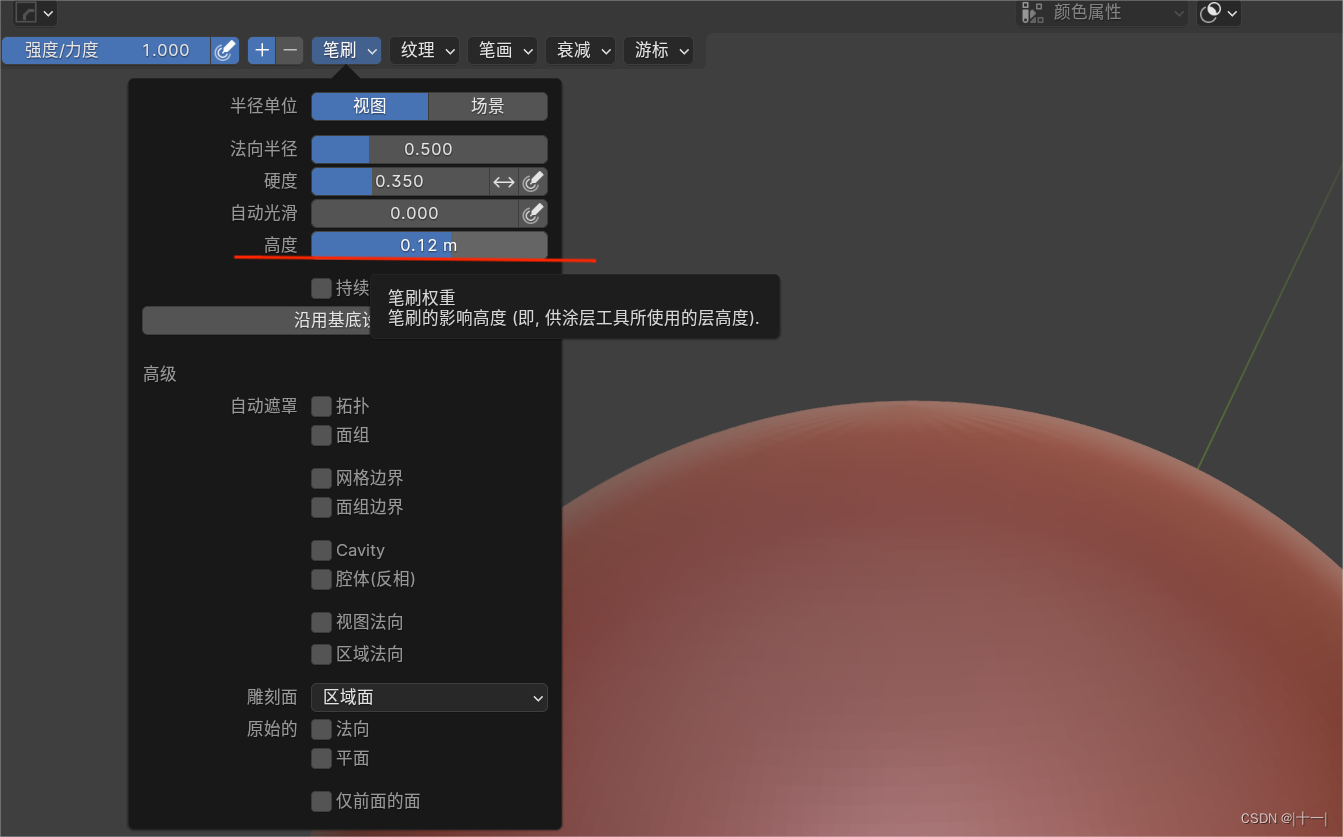Enable 腔体(反相) checkbox

point(321,579)
